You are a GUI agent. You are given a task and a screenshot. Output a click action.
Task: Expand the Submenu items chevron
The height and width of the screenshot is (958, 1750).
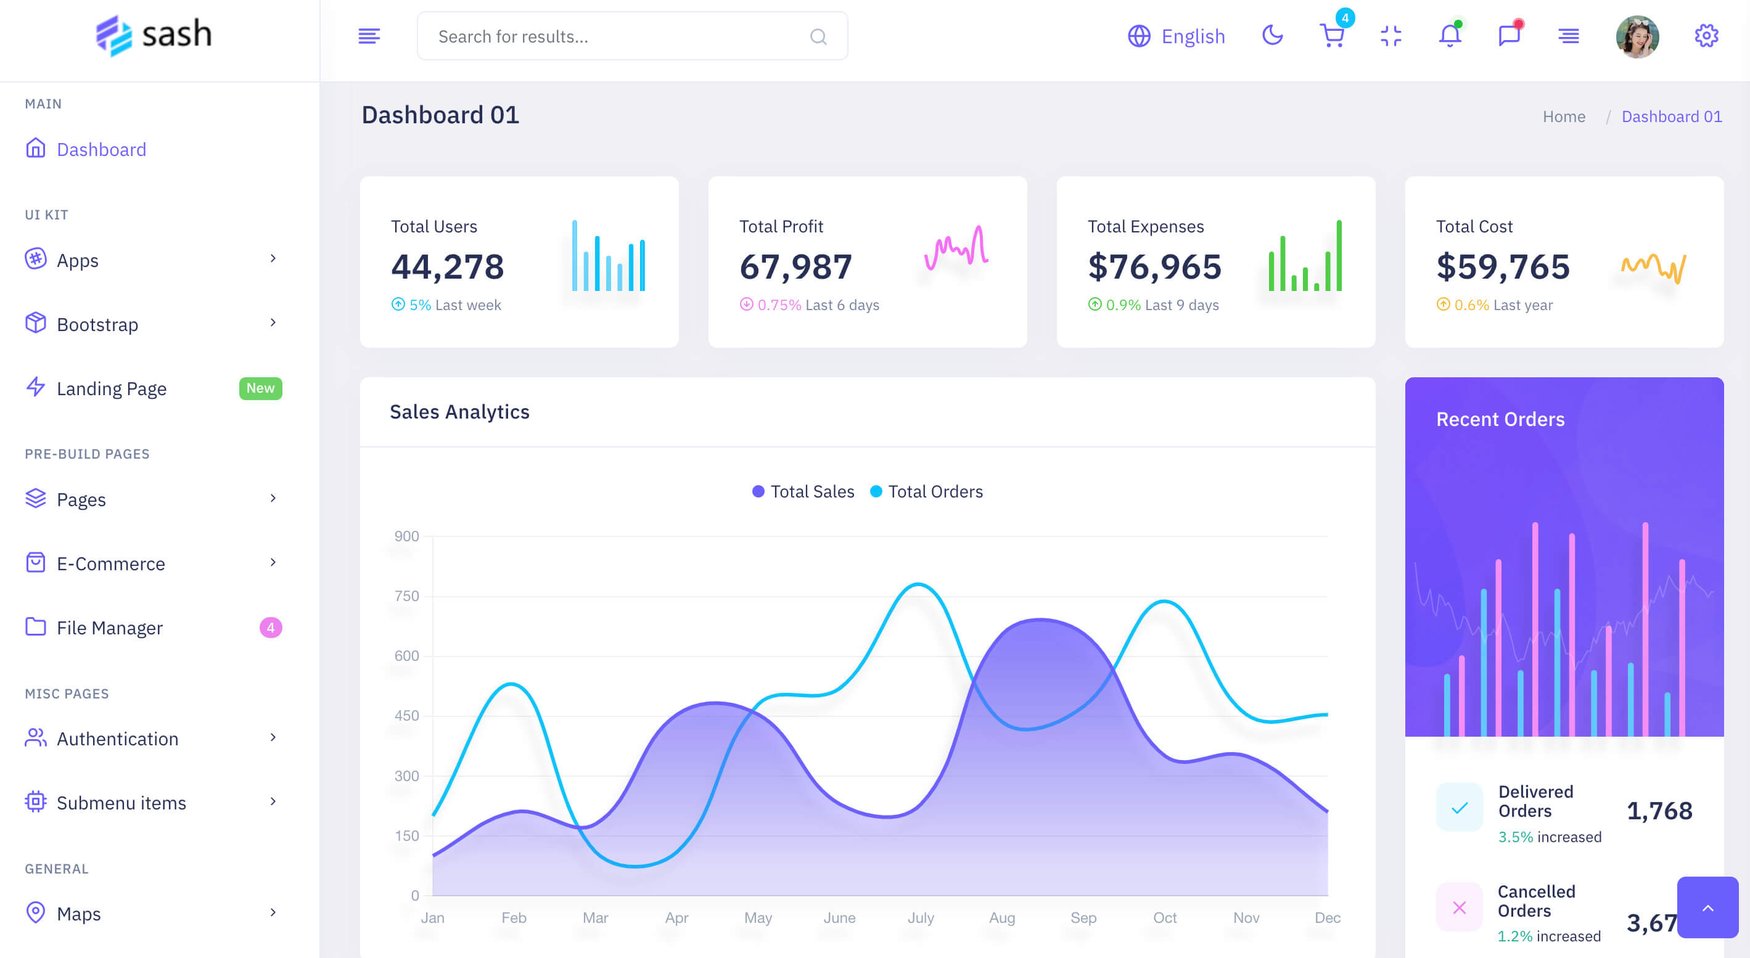click(273, 801)
